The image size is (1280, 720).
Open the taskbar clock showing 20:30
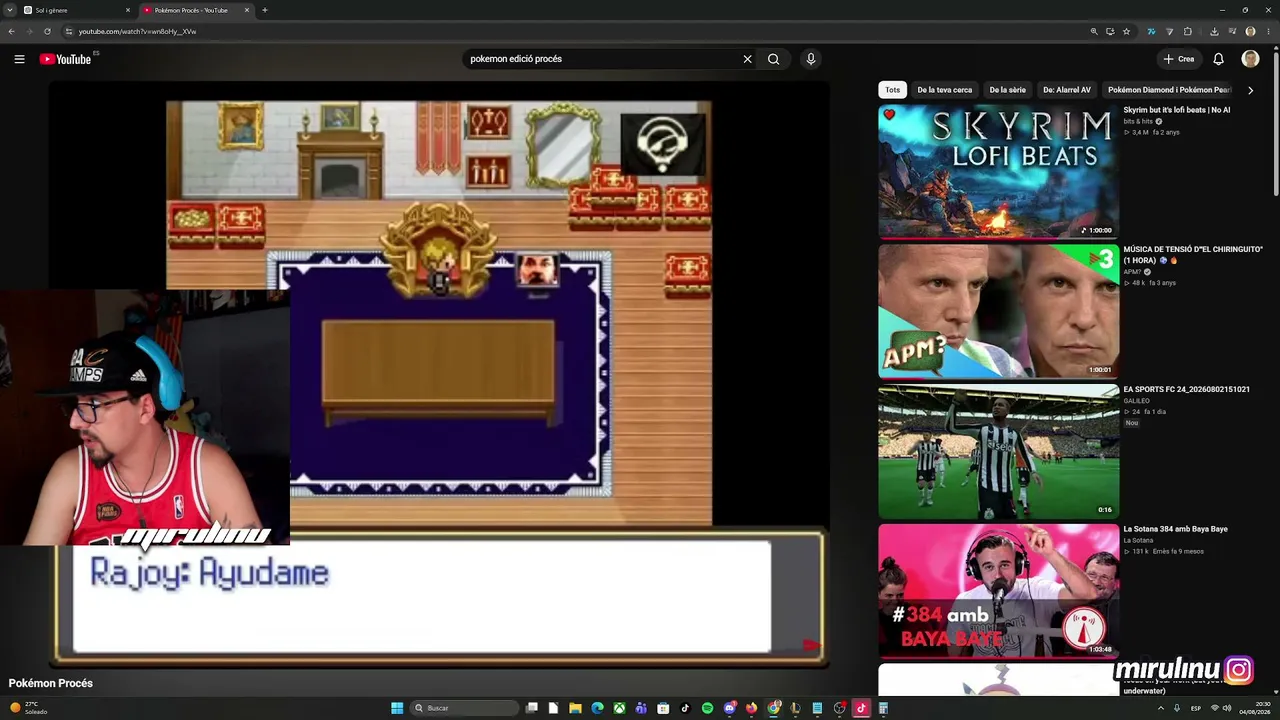click(1255, 708)
